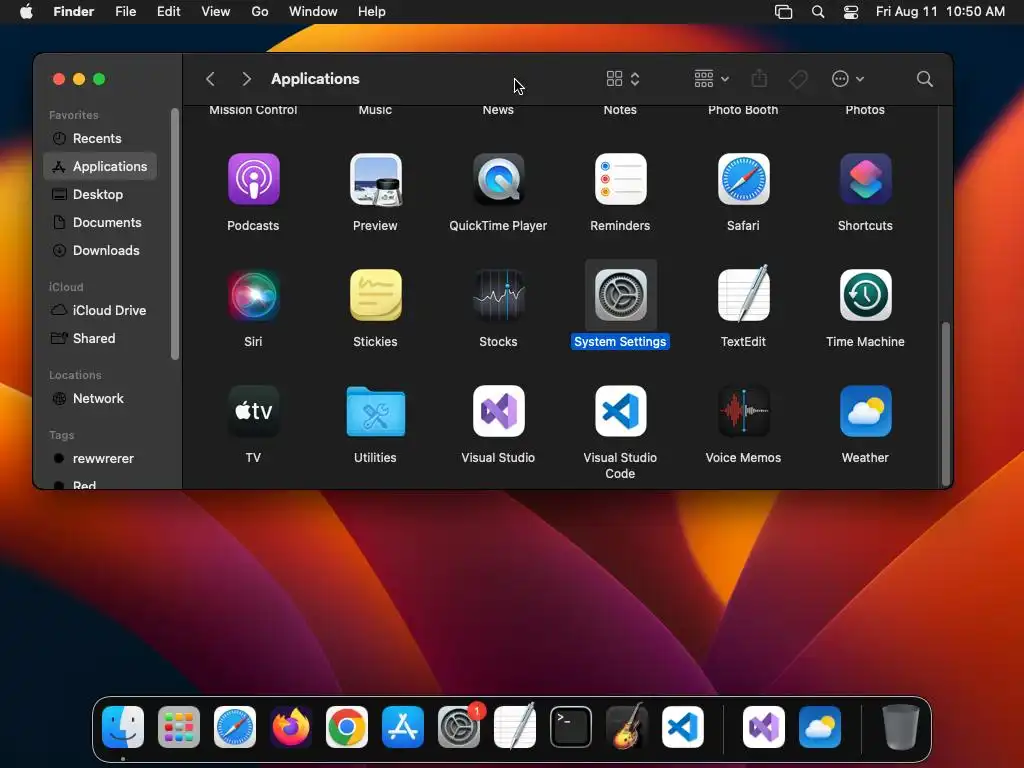Open the Finder menu
Viewport: 1024px width, 768px height.
74,12
